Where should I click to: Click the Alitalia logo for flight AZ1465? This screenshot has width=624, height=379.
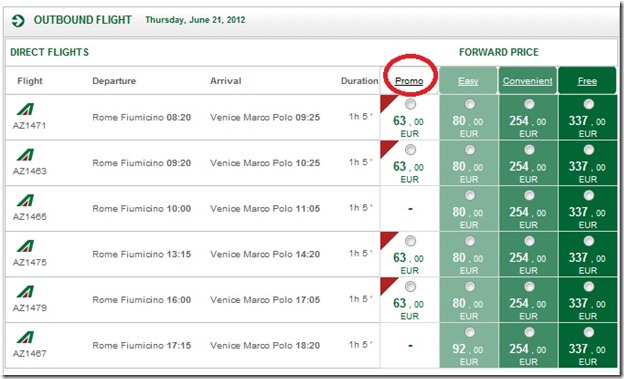(x=25, y=201)
